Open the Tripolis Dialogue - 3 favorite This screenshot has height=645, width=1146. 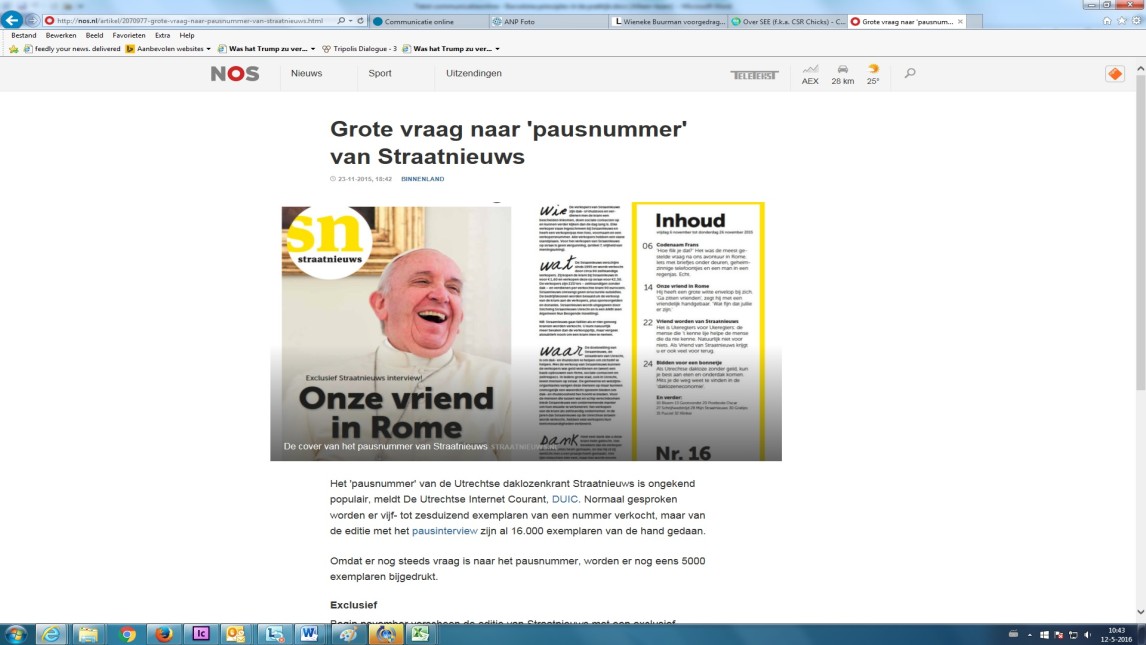359,49
